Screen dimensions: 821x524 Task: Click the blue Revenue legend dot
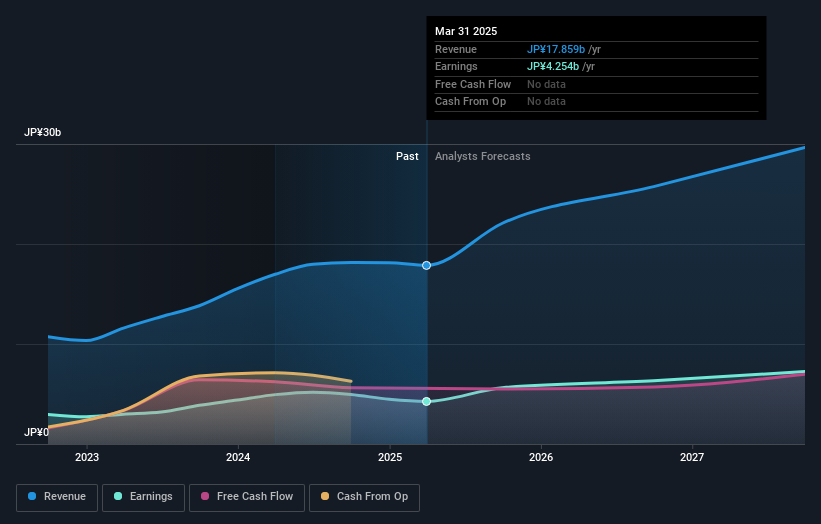32,496
